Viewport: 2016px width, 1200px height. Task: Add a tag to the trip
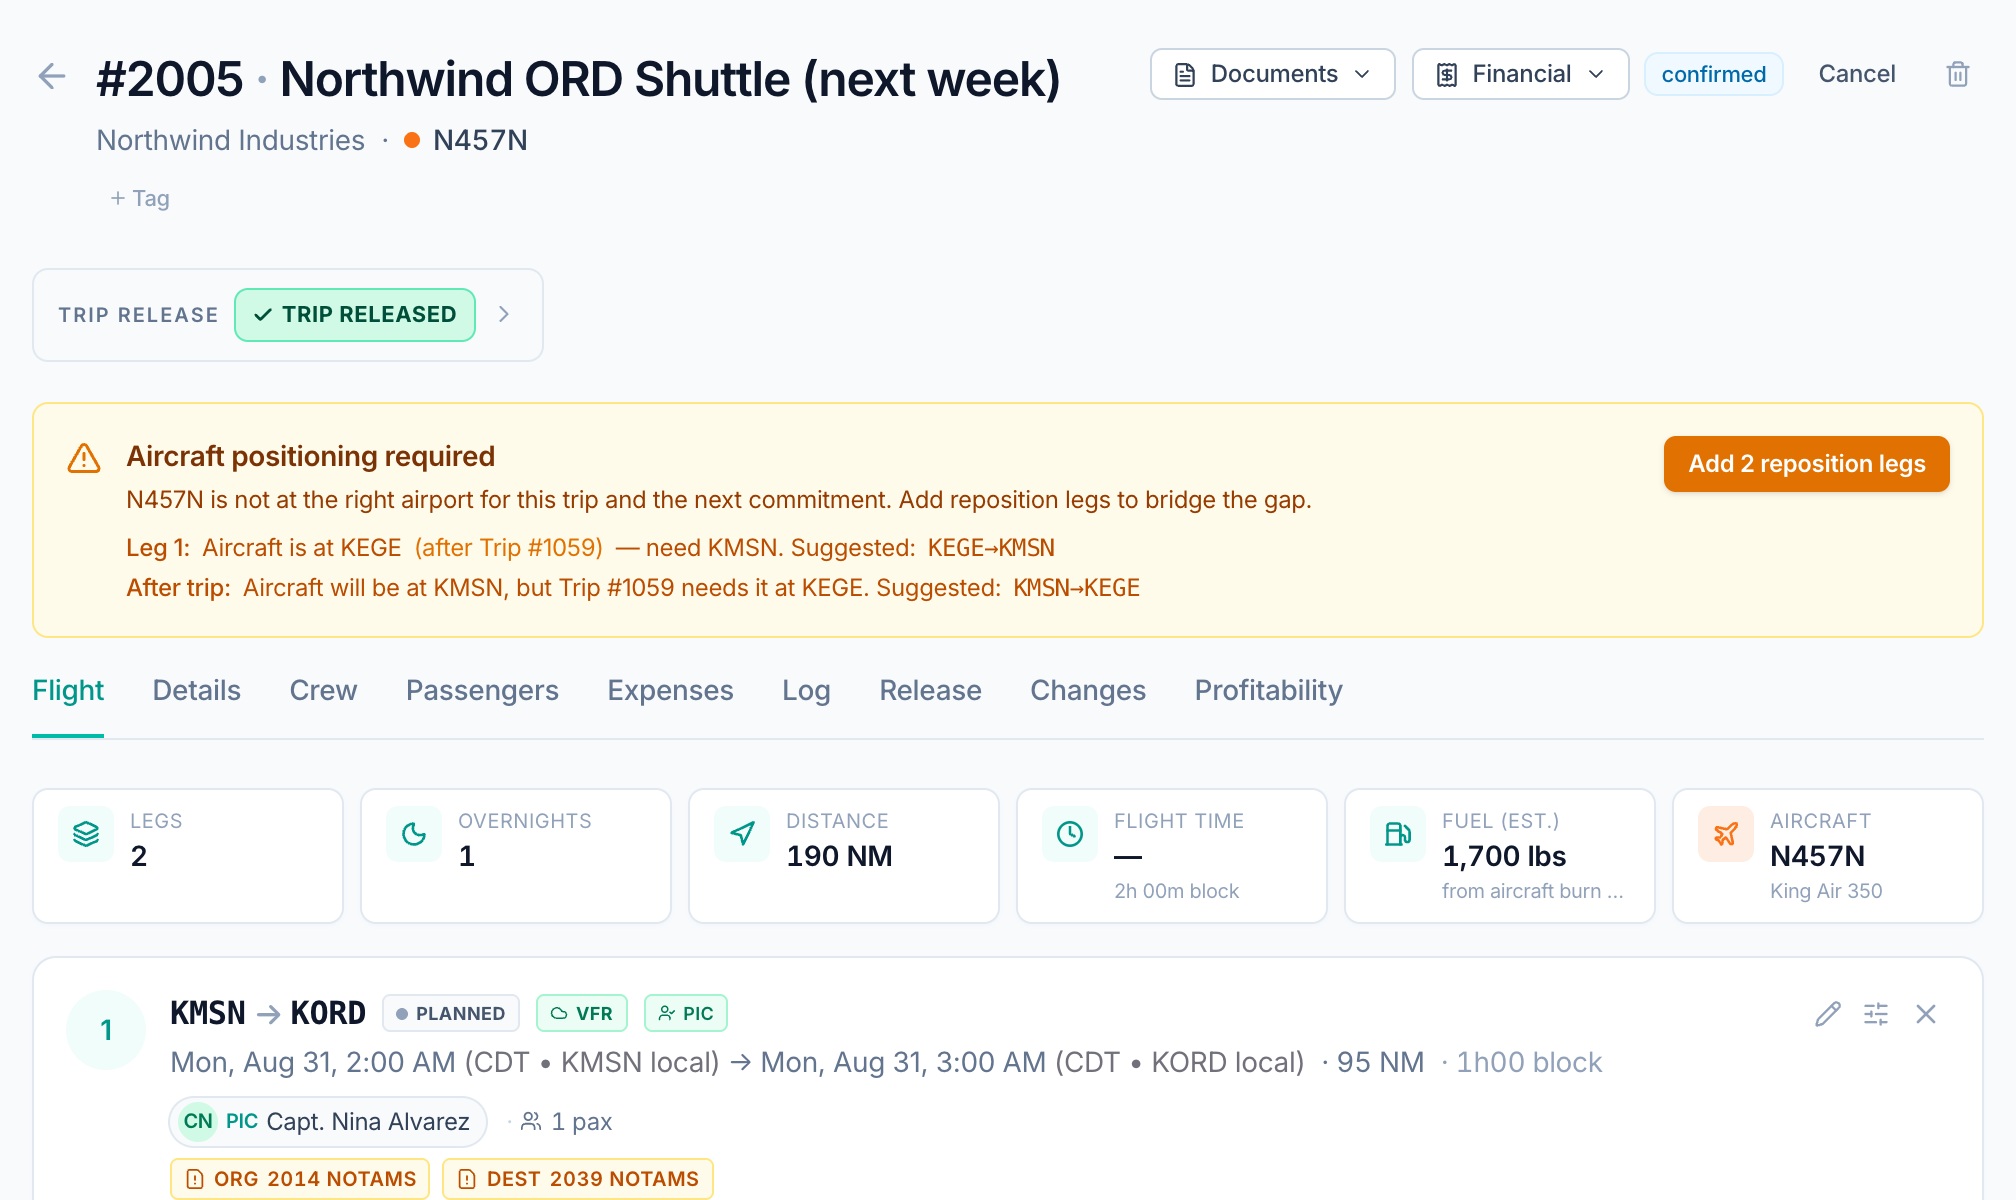[140, 198]
